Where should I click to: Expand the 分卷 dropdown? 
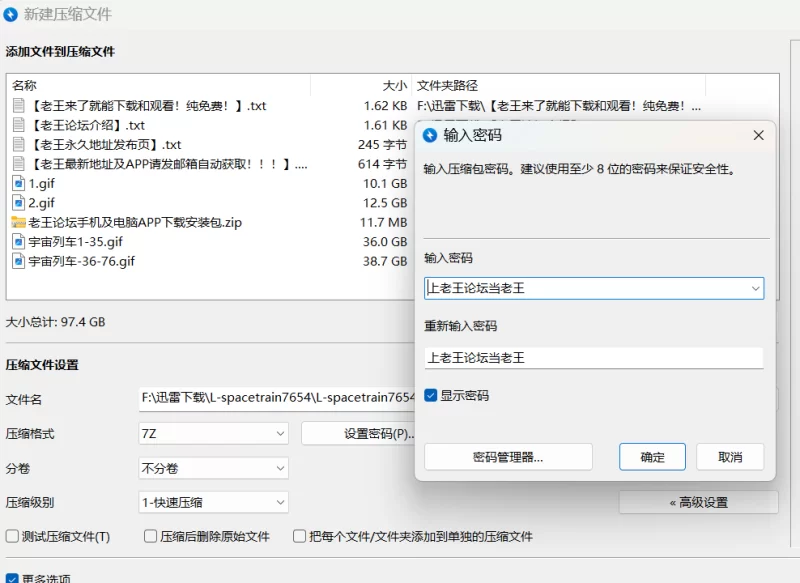tap(214, 468)
